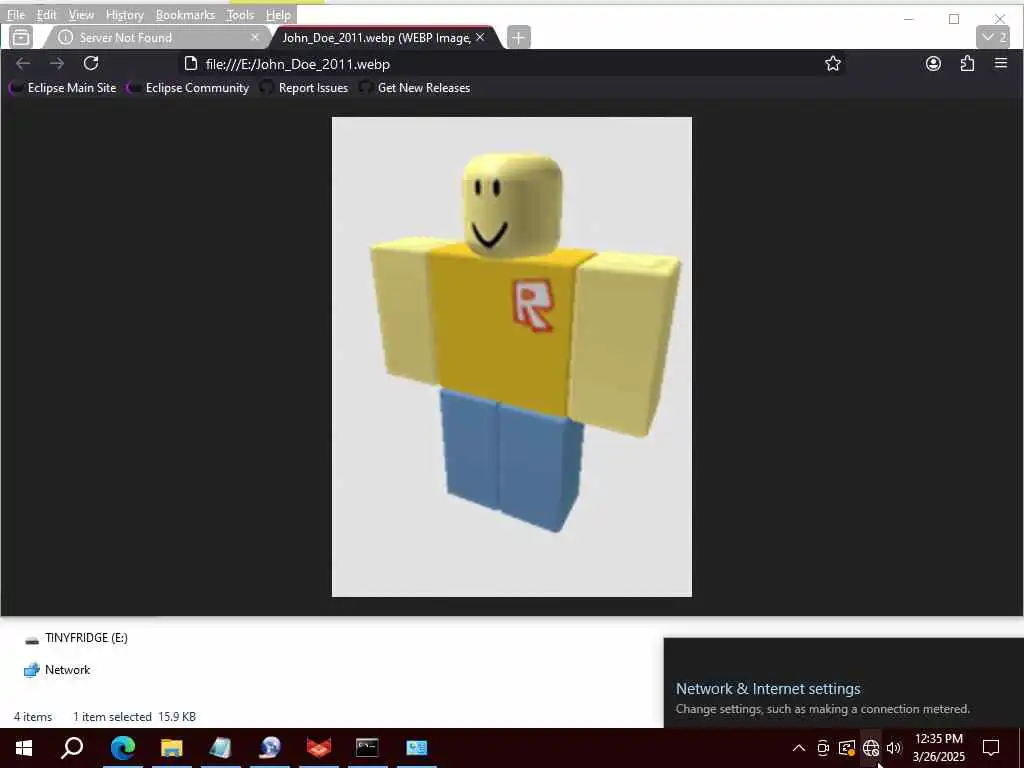Show hidden system tray icons
This screenshot has height=768, width=1024.
(799, 748)
